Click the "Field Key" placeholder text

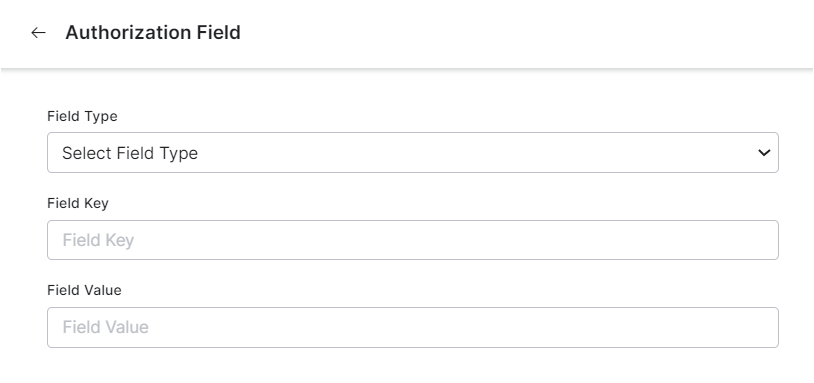pyautogui.click(x=98, y=240)
